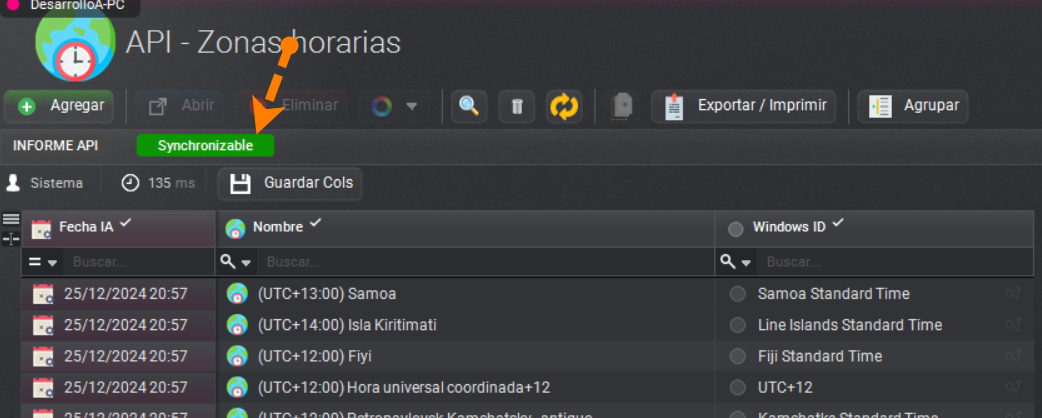Click the globe icon next to Isla Kiritimati
The height and width of the screenshot is (418, 1042).
[237, 325]
